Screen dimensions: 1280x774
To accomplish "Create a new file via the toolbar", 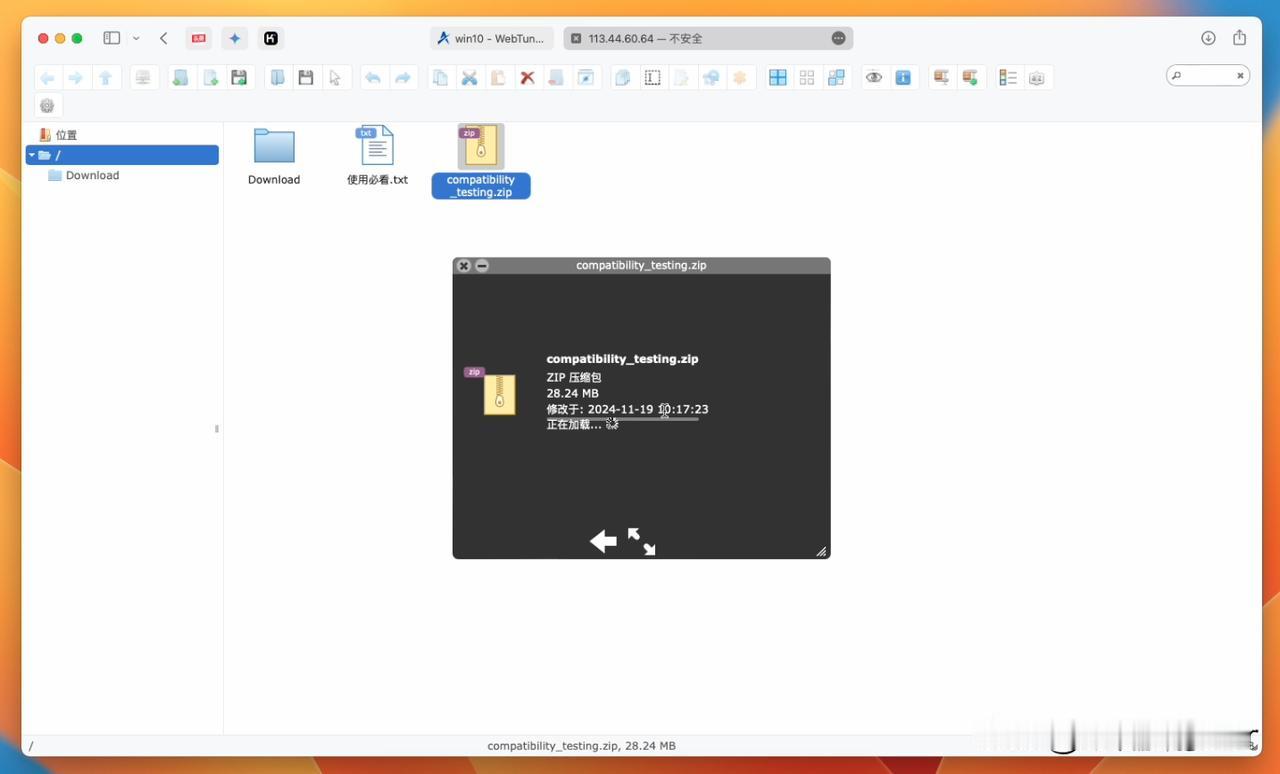I will [x=210, y=78].
